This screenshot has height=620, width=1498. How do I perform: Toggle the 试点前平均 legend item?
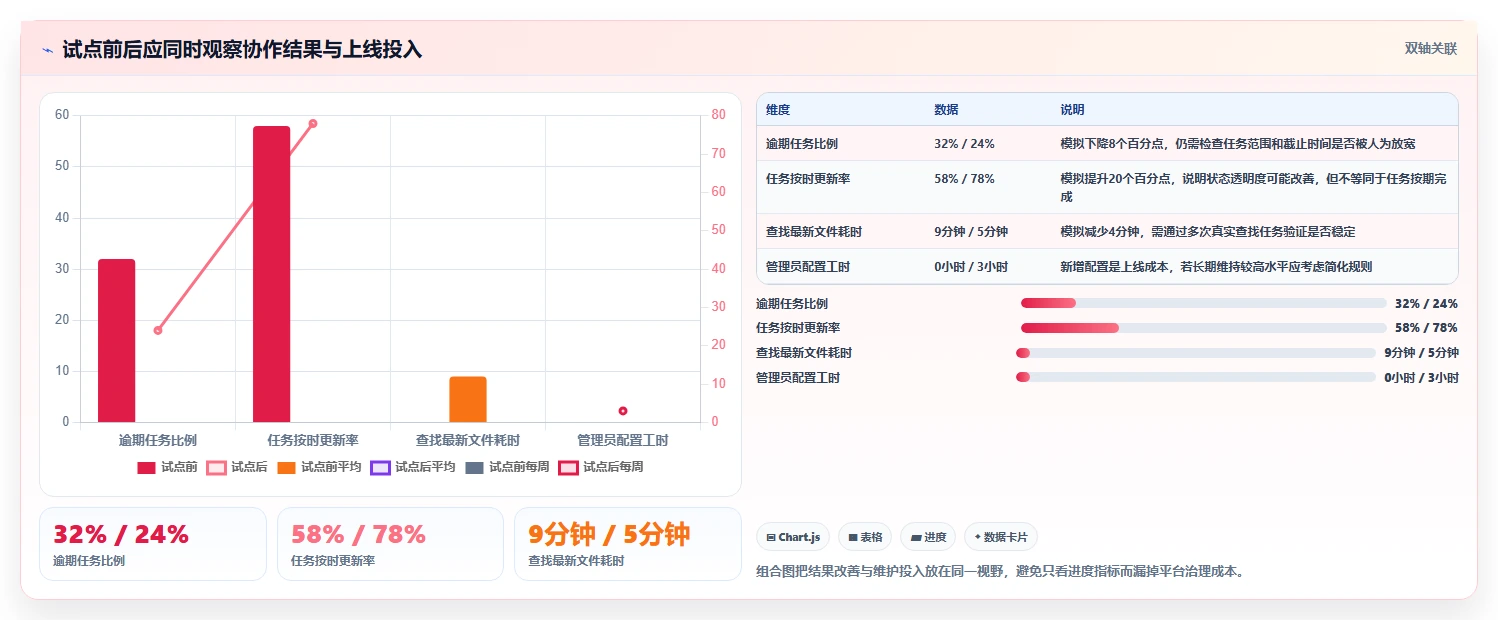tap(319, 467)
